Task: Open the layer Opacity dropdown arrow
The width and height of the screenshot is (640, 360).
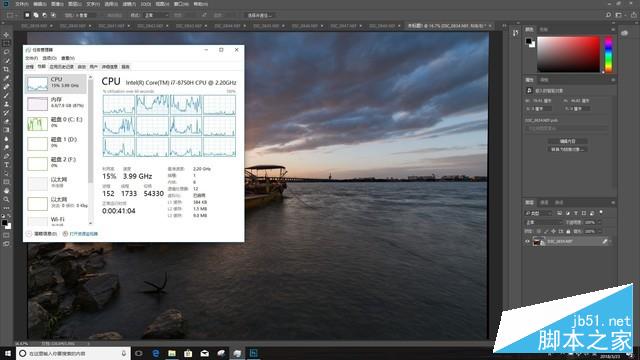Action: (x=599, y=222)
